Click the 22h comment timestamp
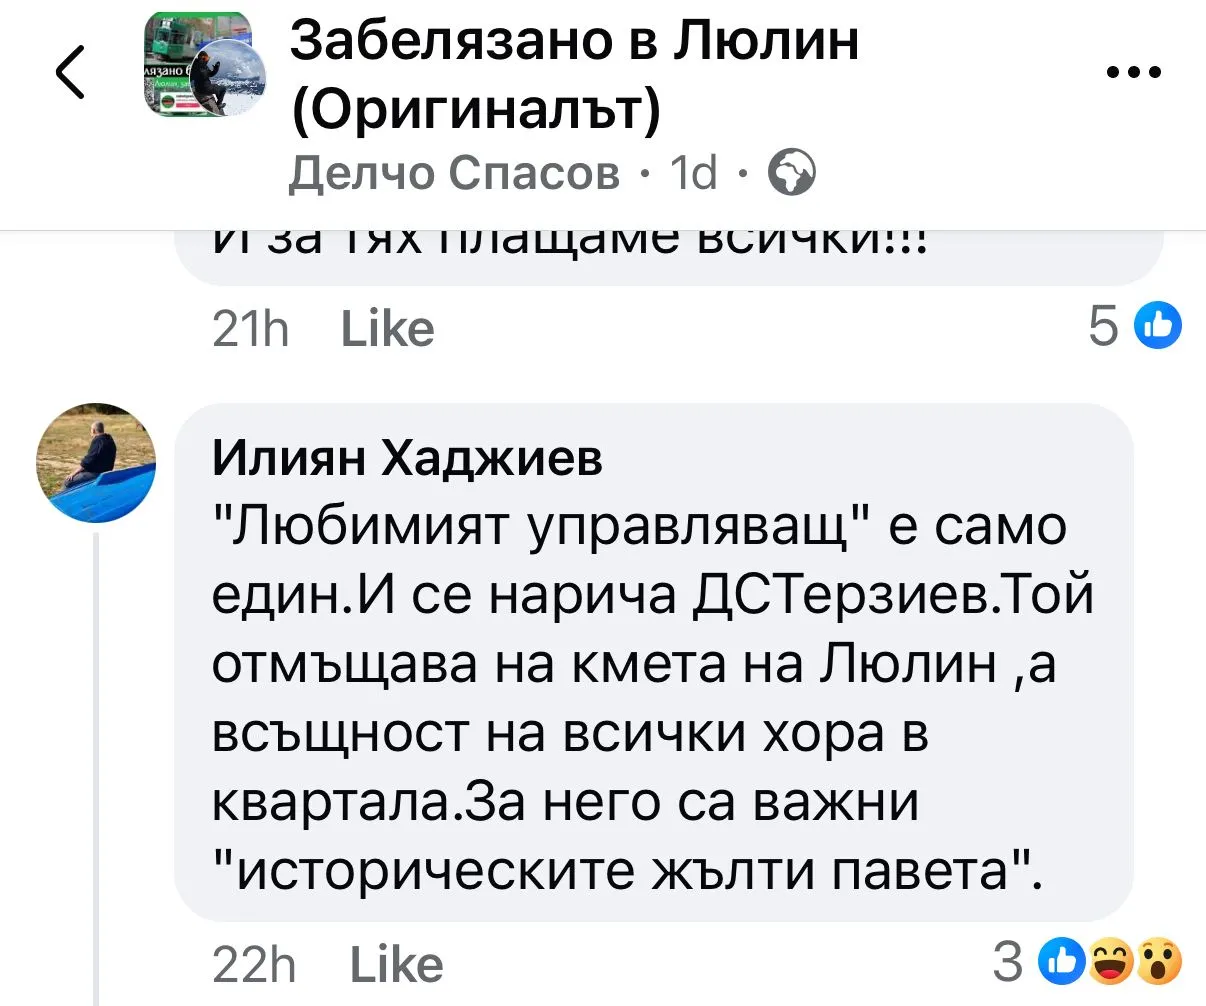 click(255, 965)
